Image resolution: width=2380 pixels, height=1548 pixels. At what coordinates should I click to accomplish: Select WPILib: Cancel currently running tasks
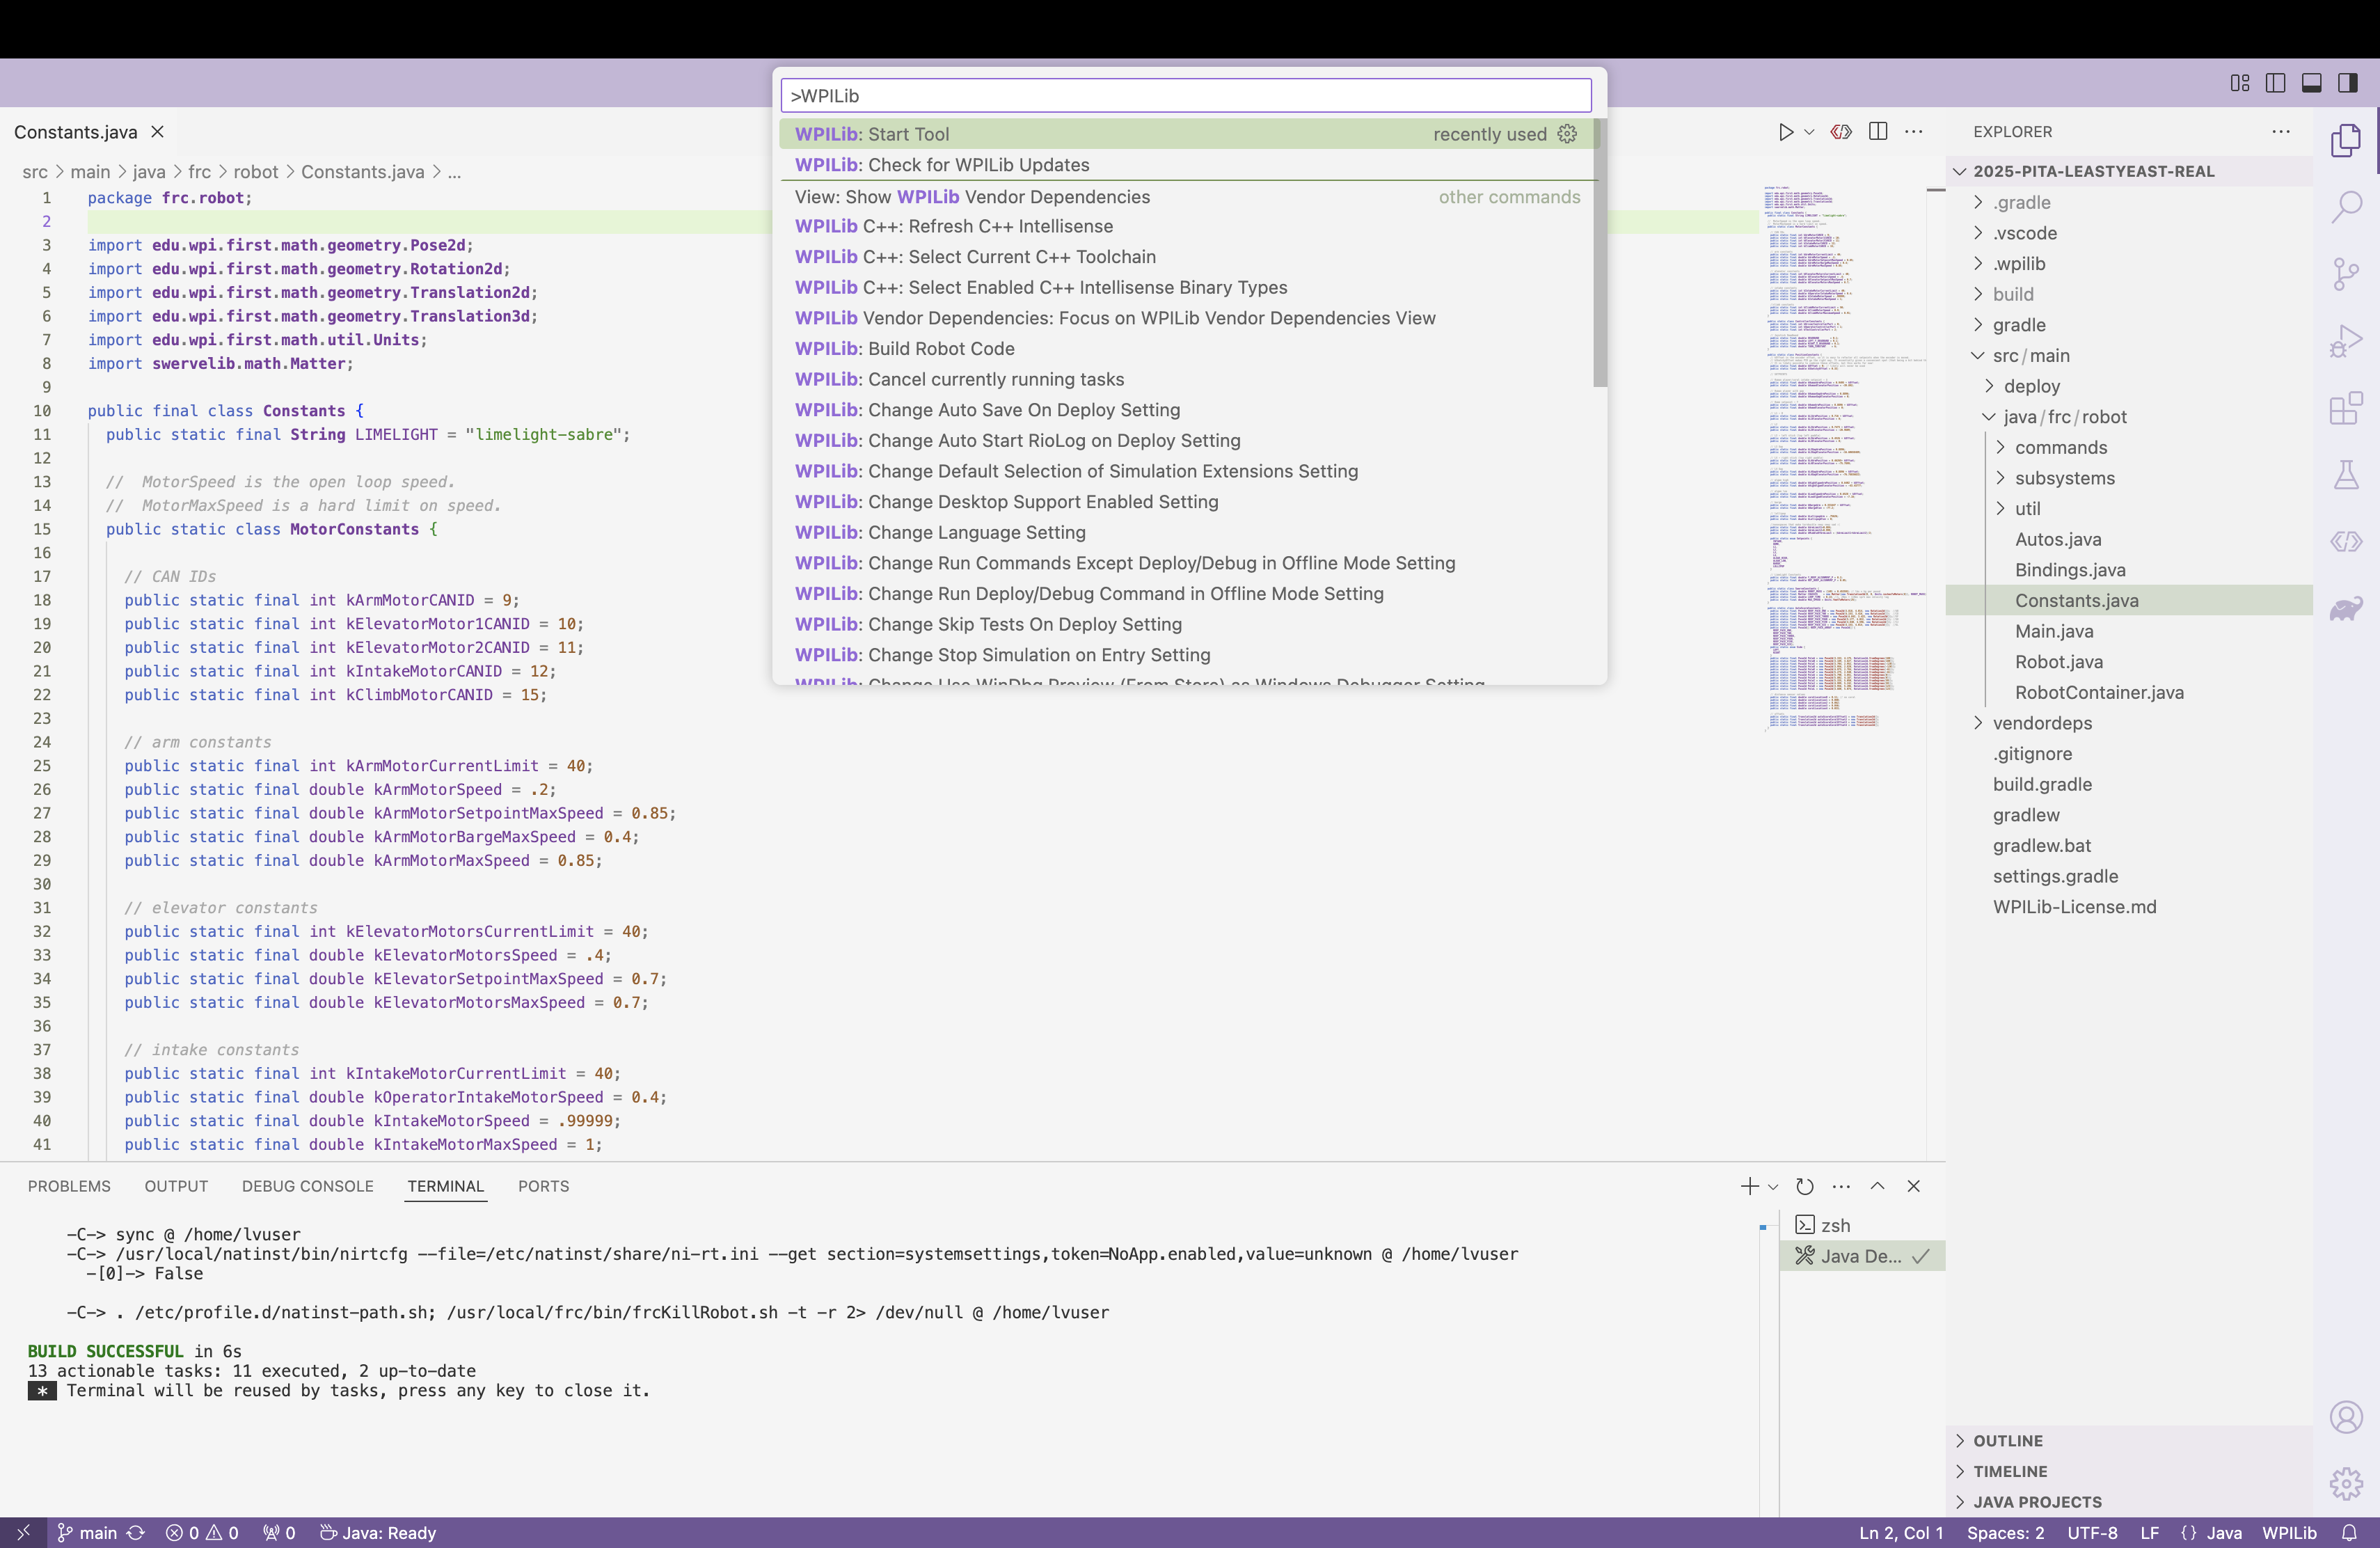click(x=1186, y=379)
